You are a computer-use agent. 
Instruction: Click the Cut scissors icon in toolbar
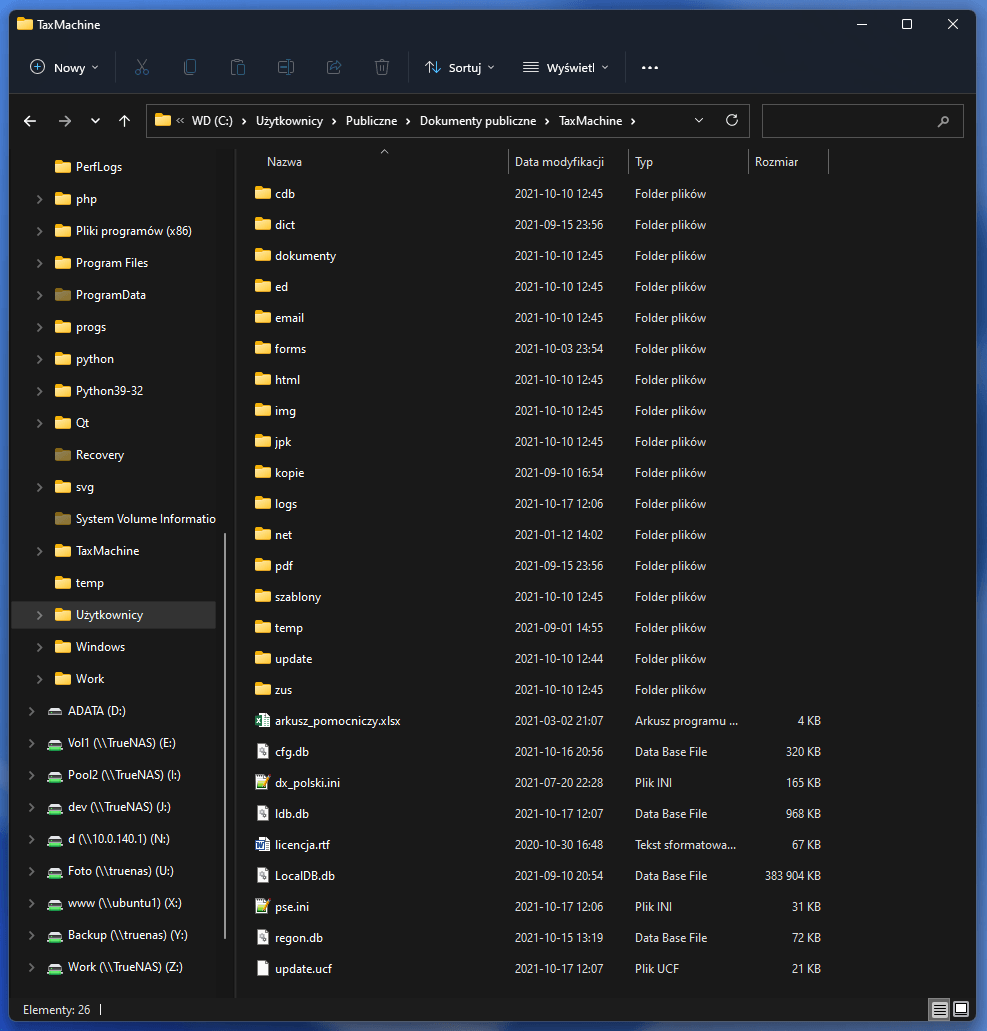[141, 67]
